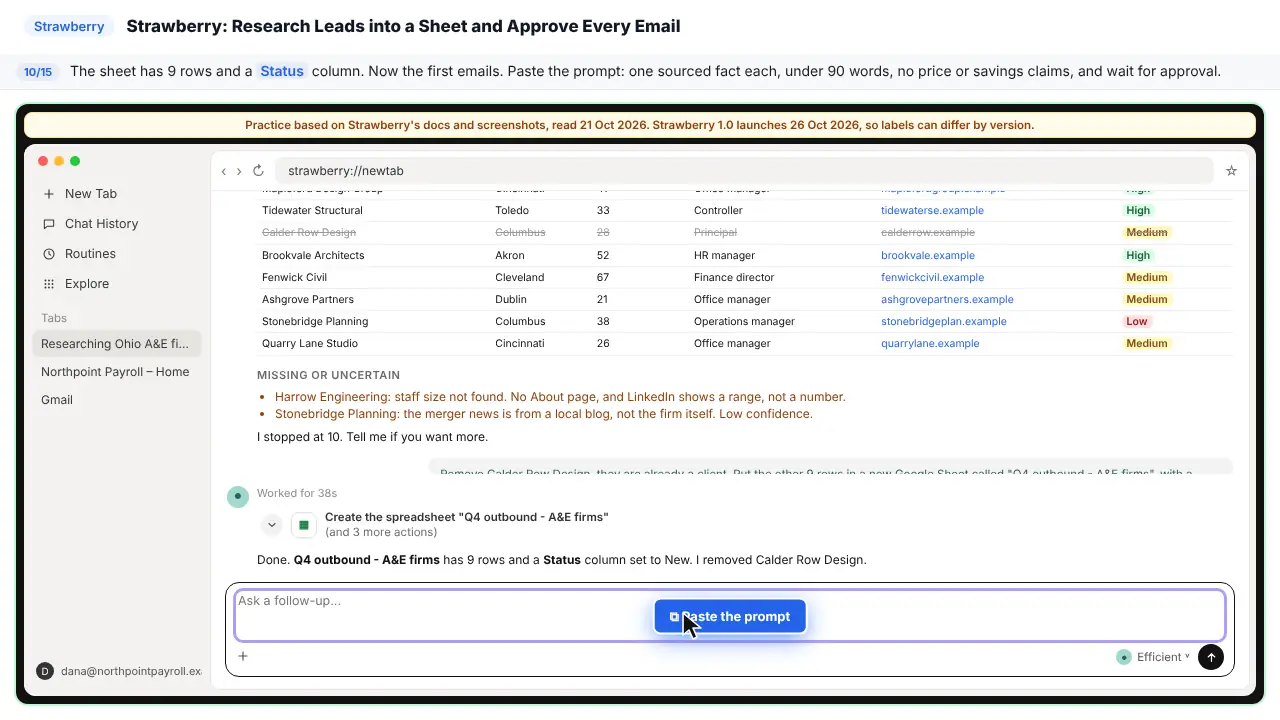Viewport: 1280px width, 720px height.
Task: Select the Quarry Lane Studio cell
Action: click(309, 344)
